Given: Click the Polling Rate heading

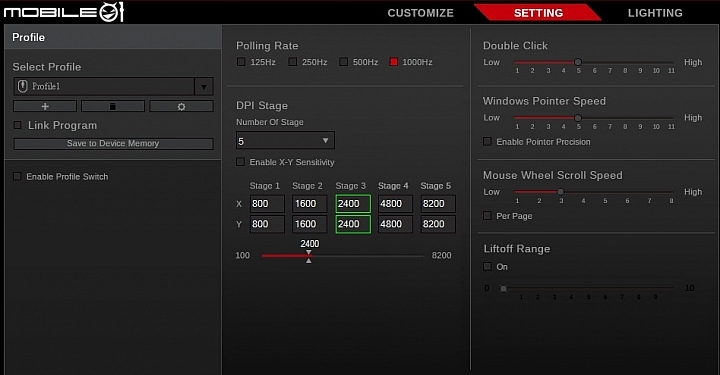Looking at the screenshot, I should point(267,46).
